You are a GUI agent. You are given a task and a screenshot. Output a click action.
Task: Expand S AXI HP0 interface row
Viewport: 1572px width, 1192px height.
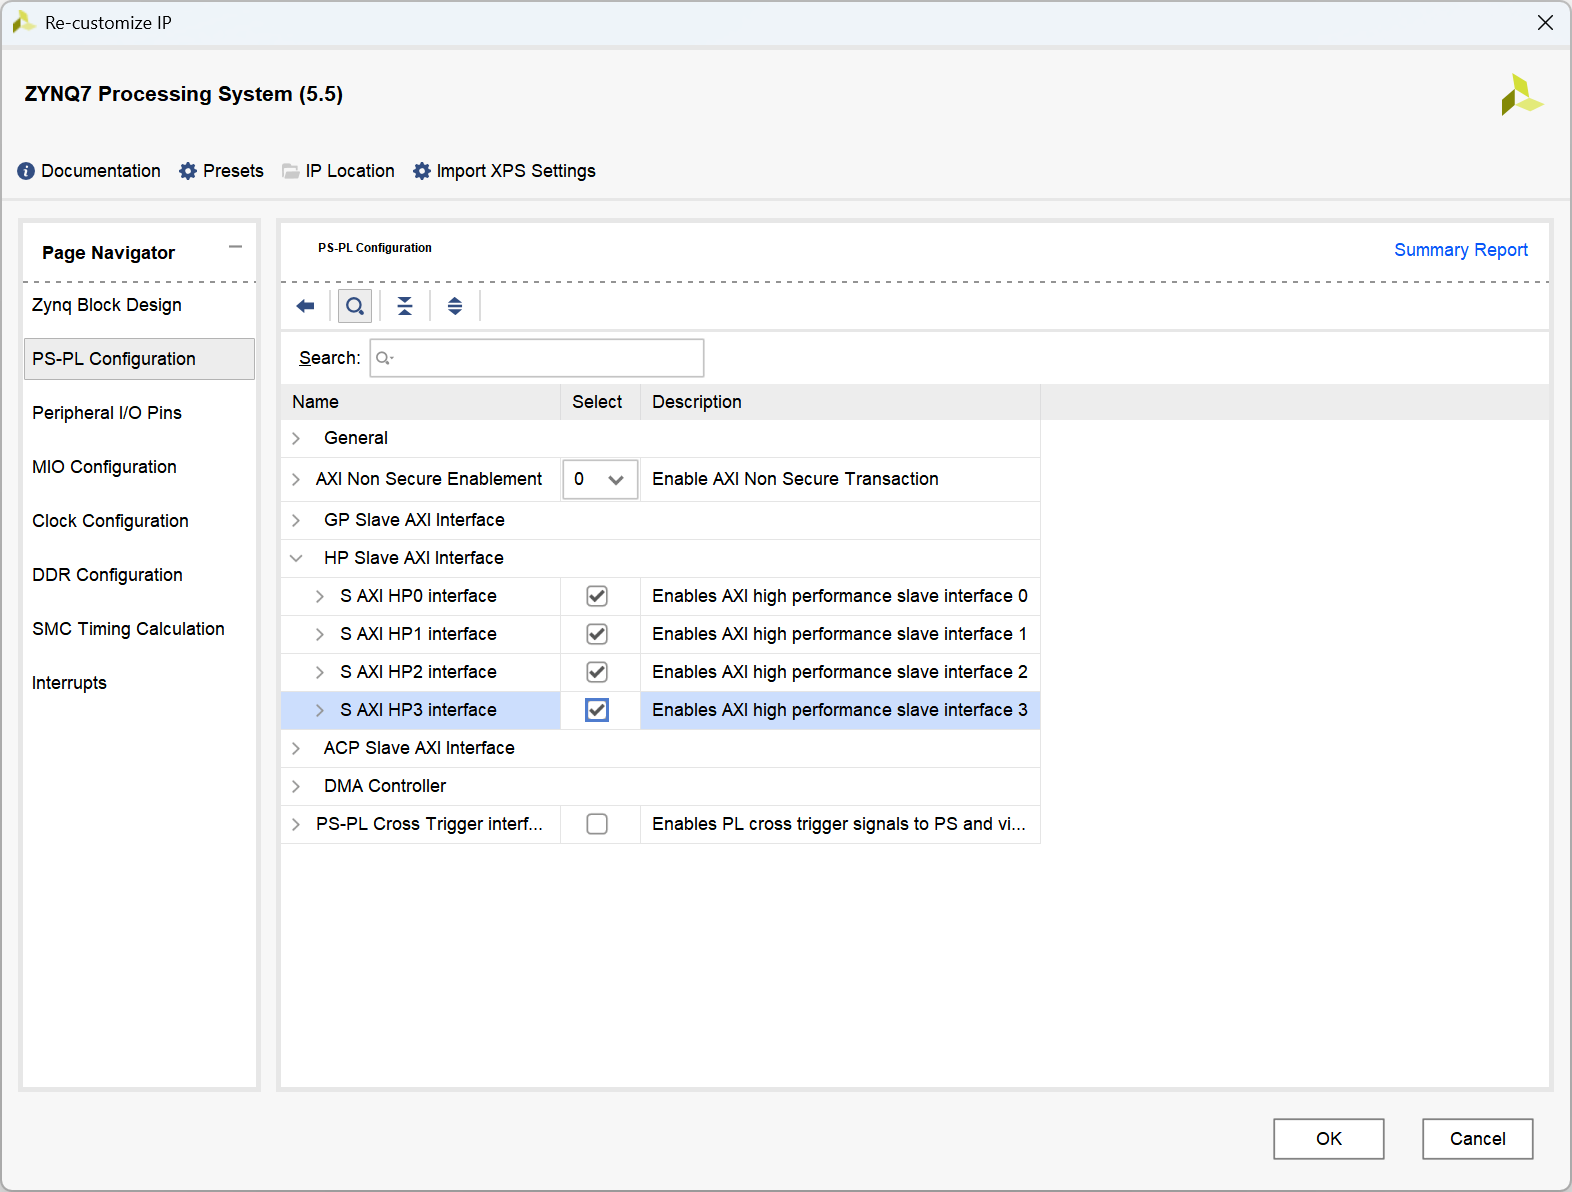[320, 596]
